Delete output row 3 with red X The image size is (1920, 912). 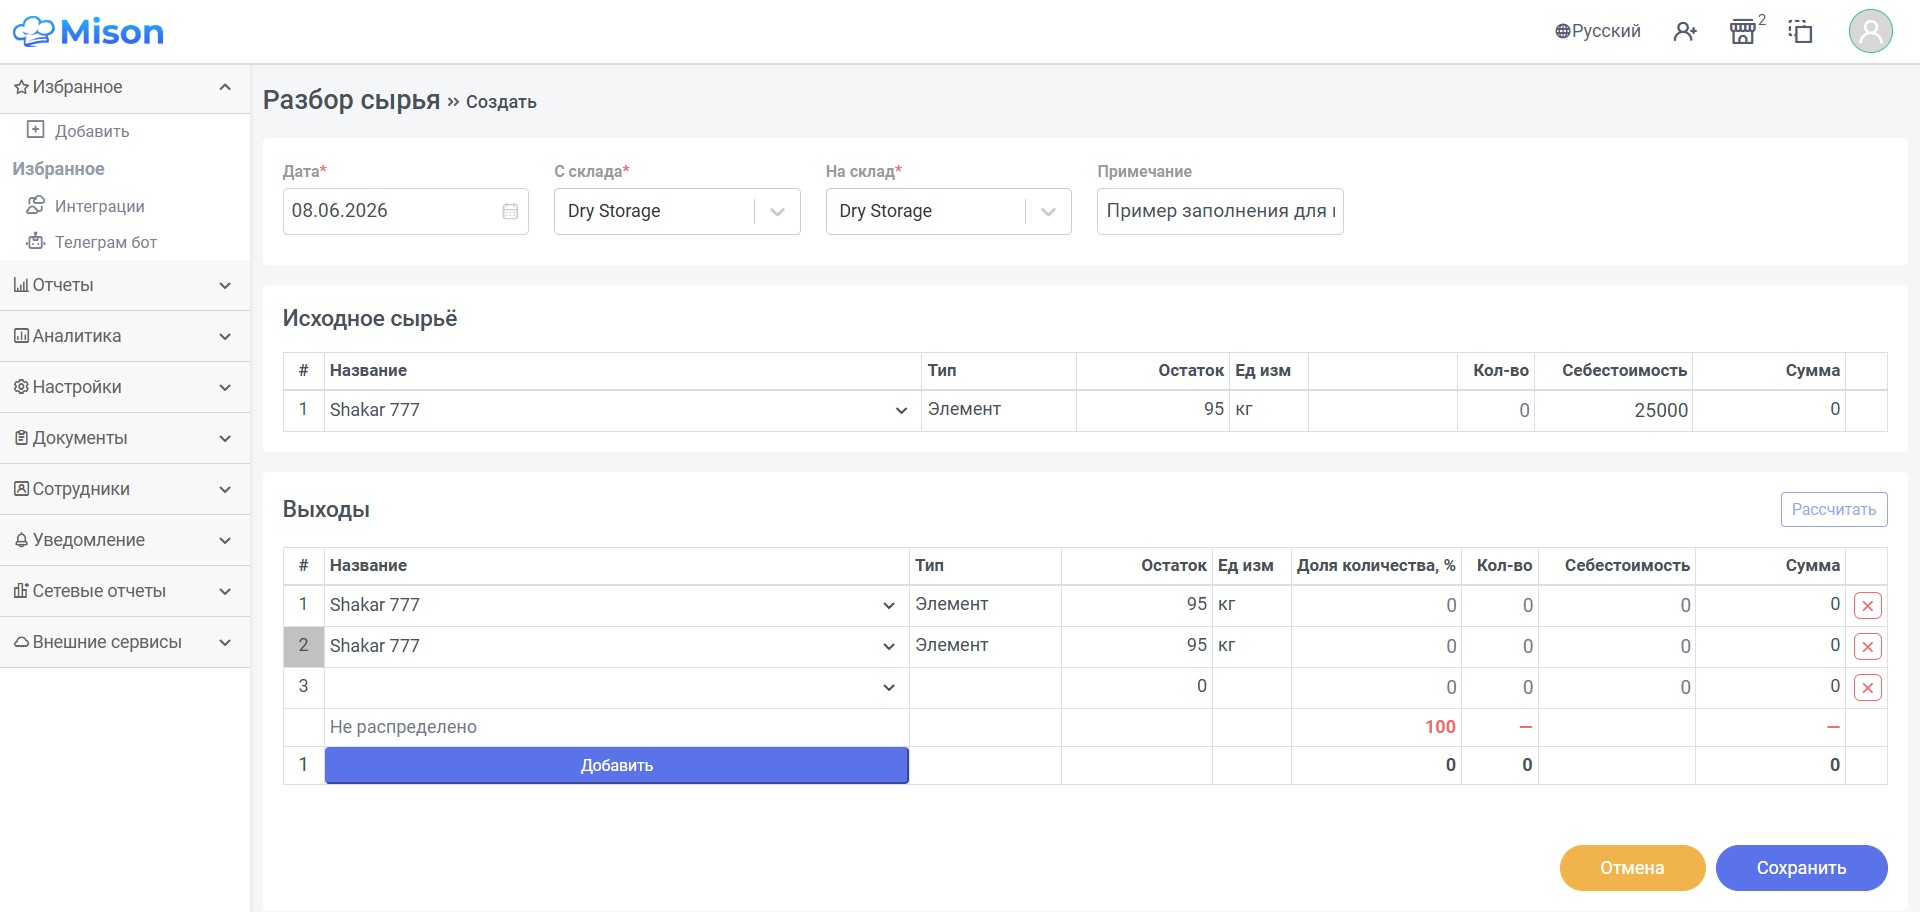(1867, 687)
